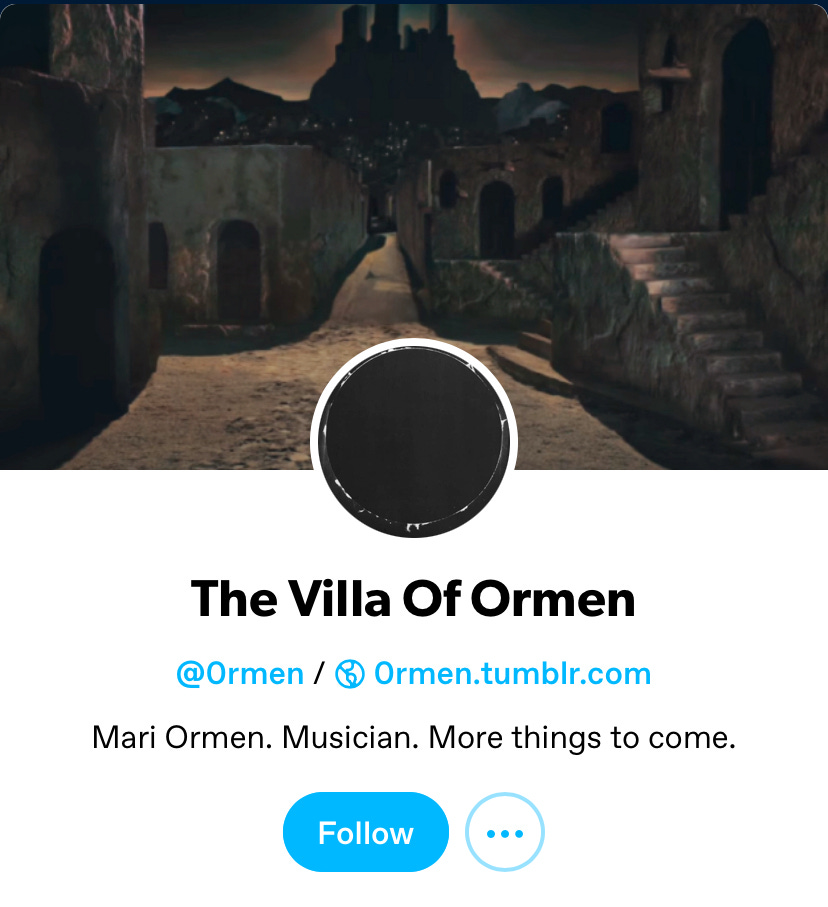Select the blog title The Villa Of Ormen

point(414,599)
